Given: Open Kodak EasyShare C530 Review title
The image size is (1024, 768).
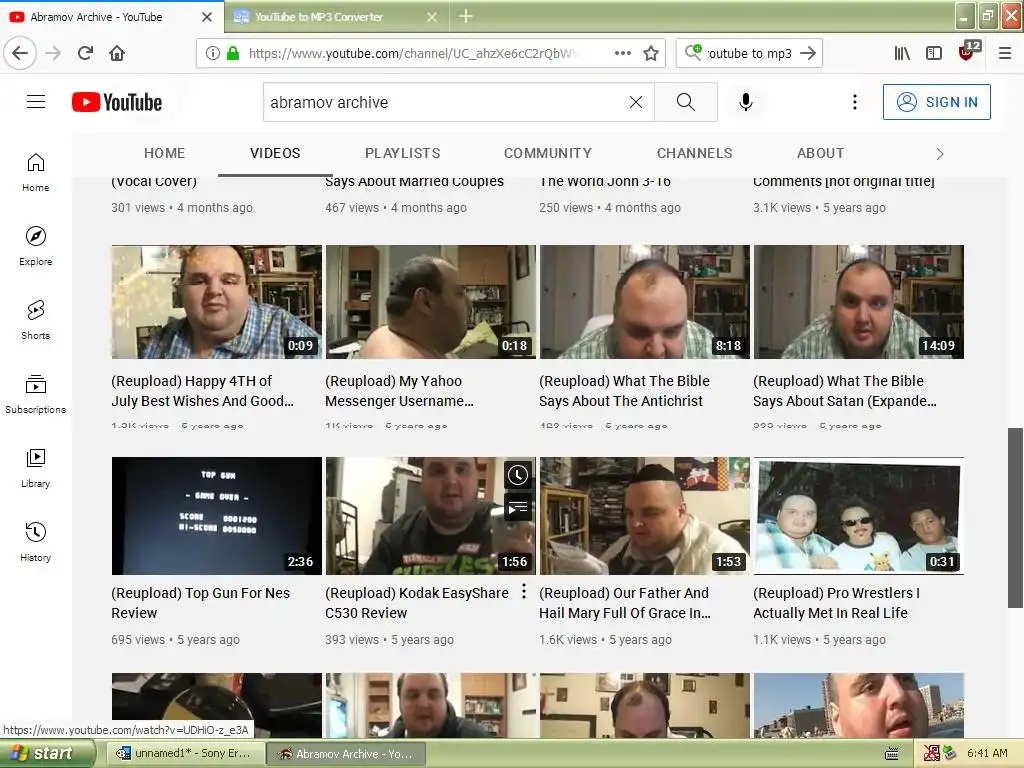Looking at the screenshot, I should [417, 603].
